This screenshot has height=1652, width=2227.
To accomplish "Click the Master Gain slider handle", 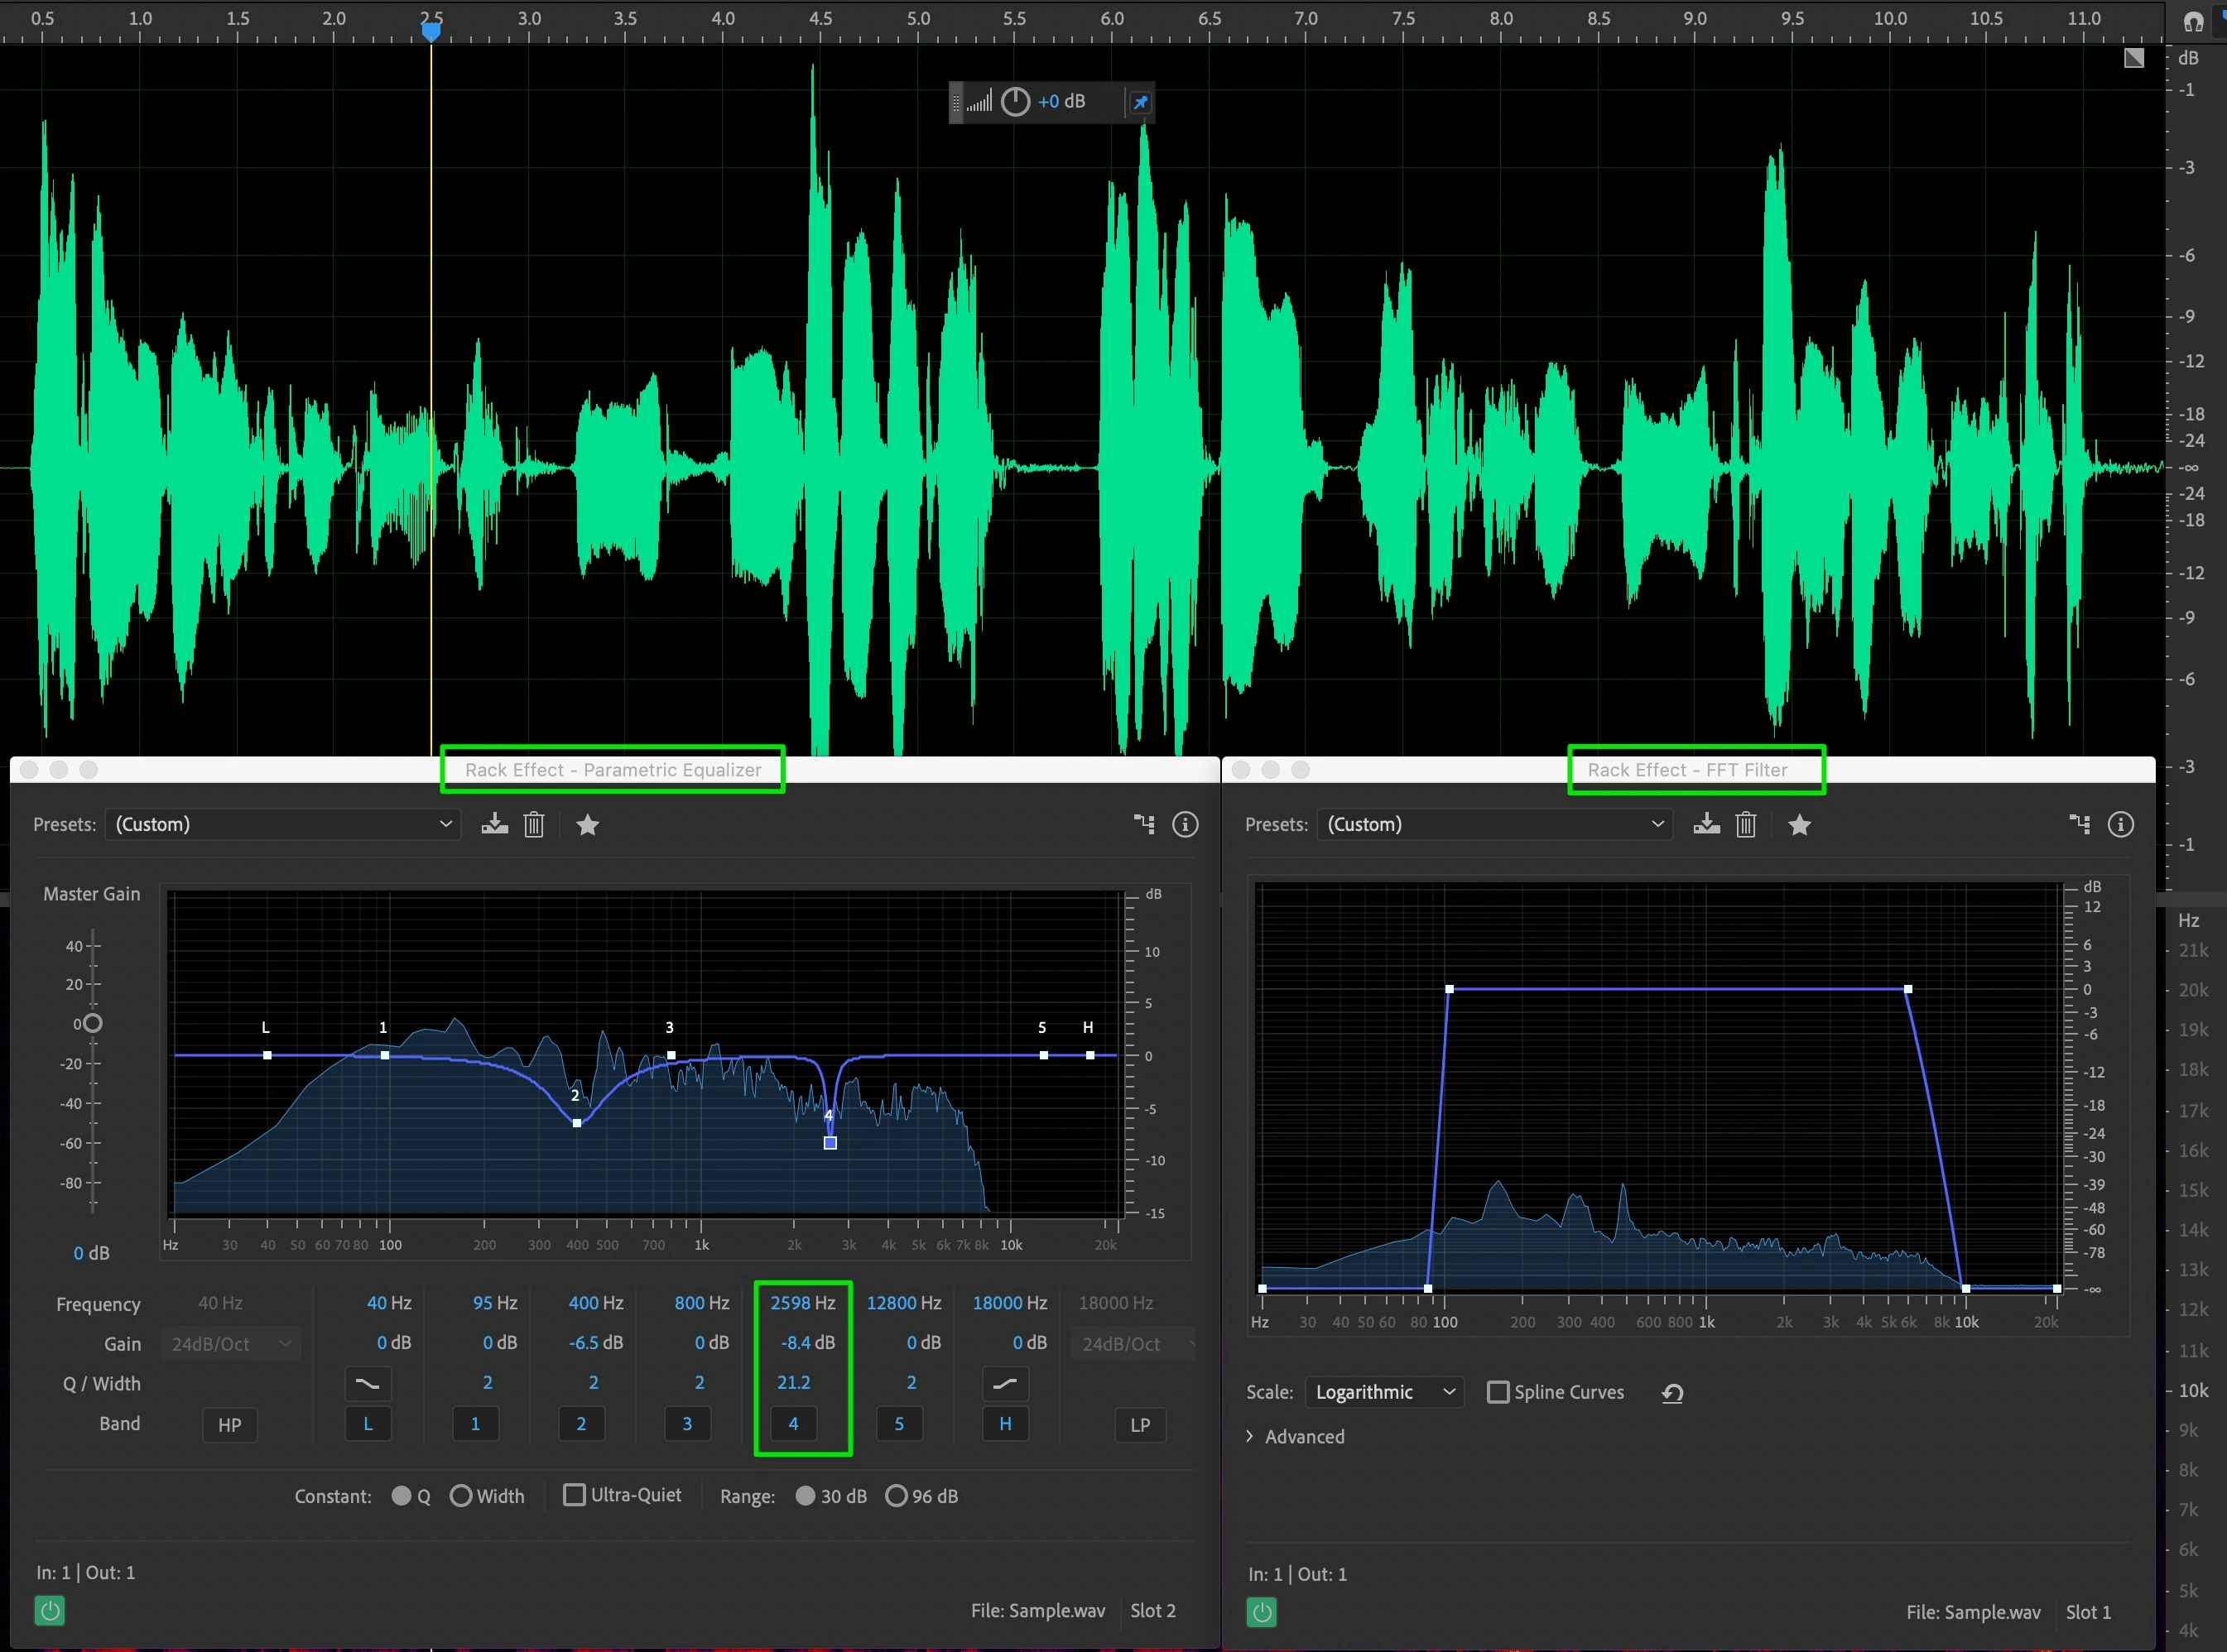I will coord(92,1023).
